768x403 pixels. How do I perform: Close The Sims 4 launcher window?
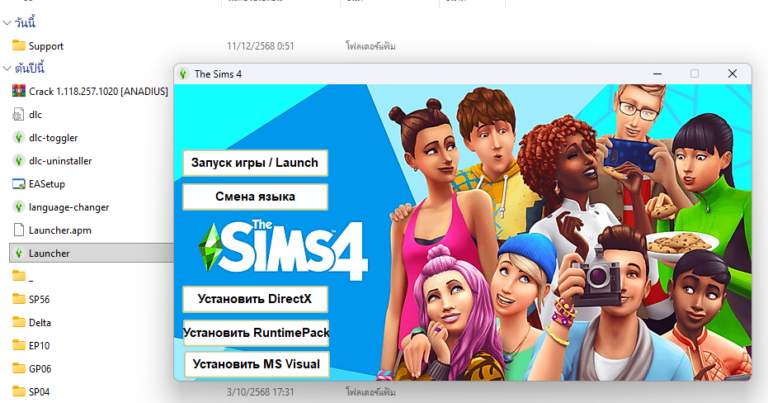point(732,73)
